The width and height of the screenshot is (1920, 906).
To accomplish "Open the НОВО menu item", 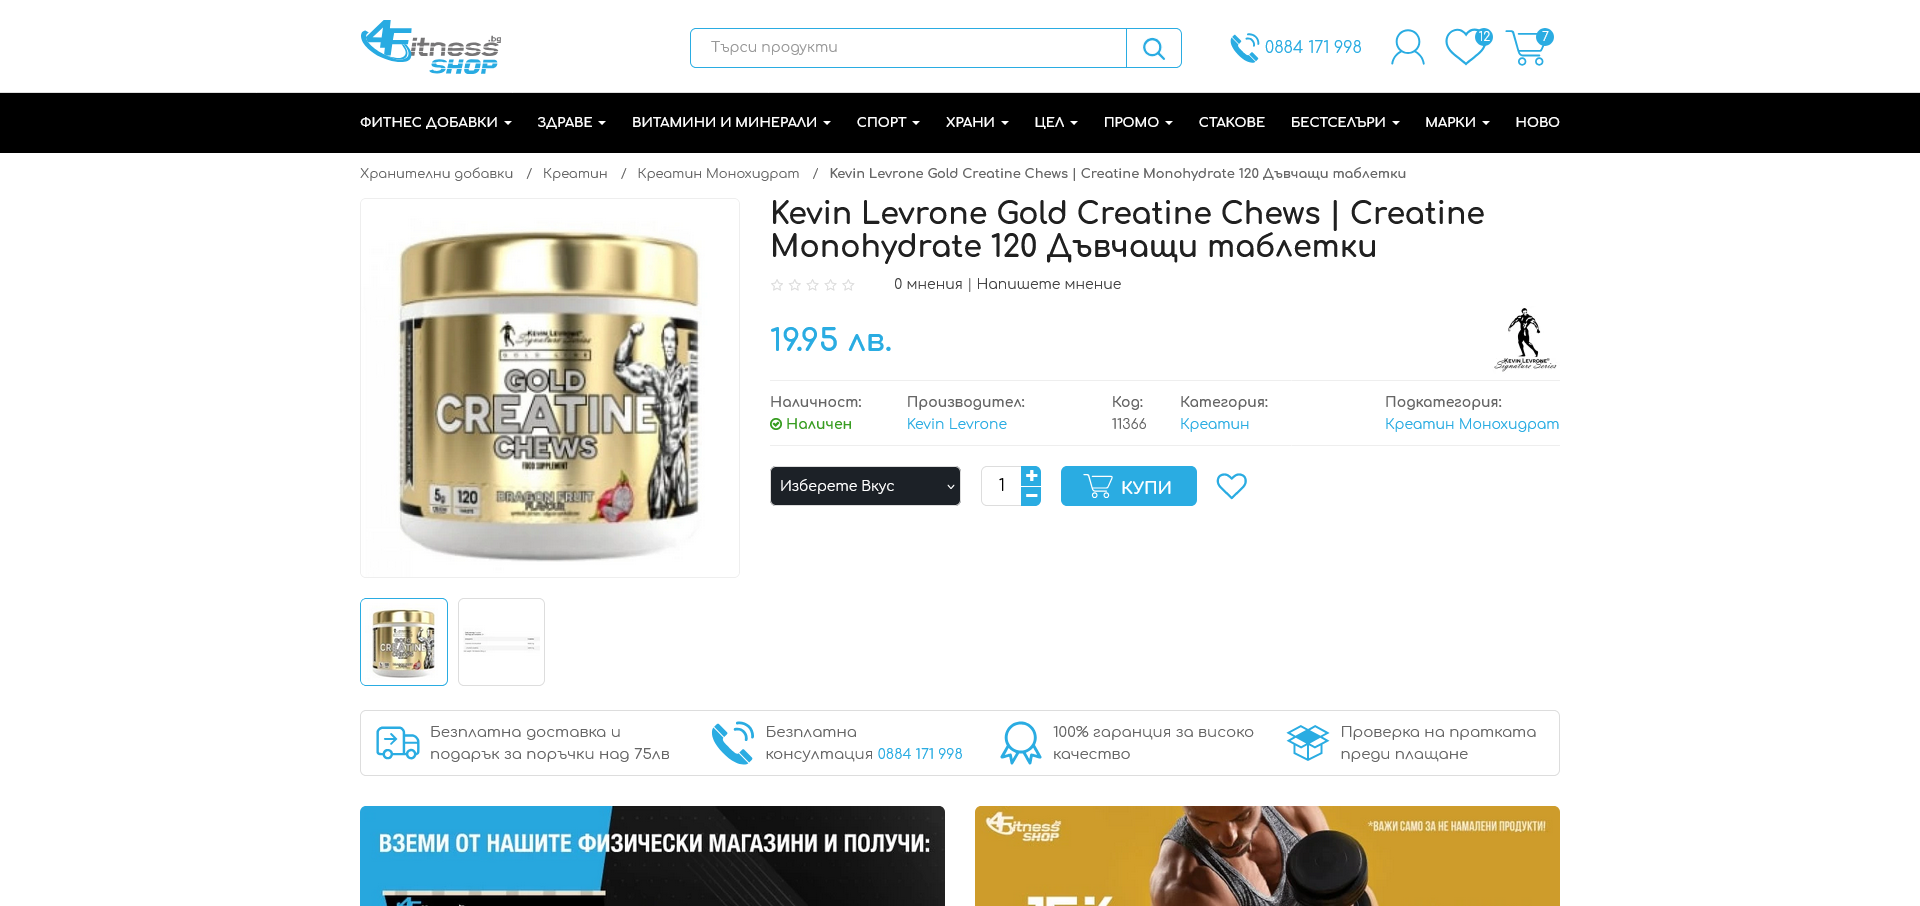I will (1537, 122).
